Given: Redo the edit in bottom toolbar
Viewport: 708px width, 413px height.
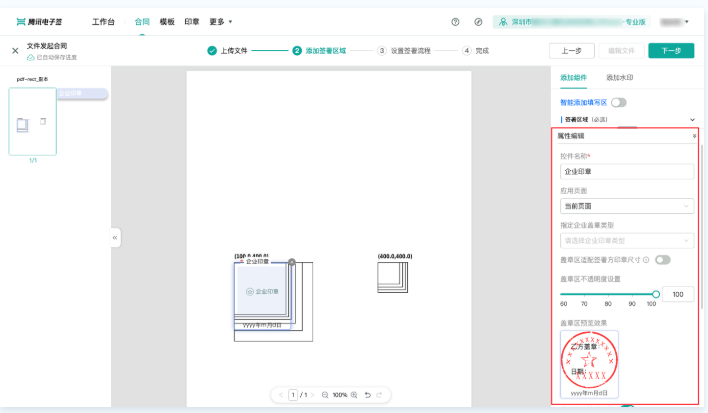Looking at the screenshot, I should (379, 395).
